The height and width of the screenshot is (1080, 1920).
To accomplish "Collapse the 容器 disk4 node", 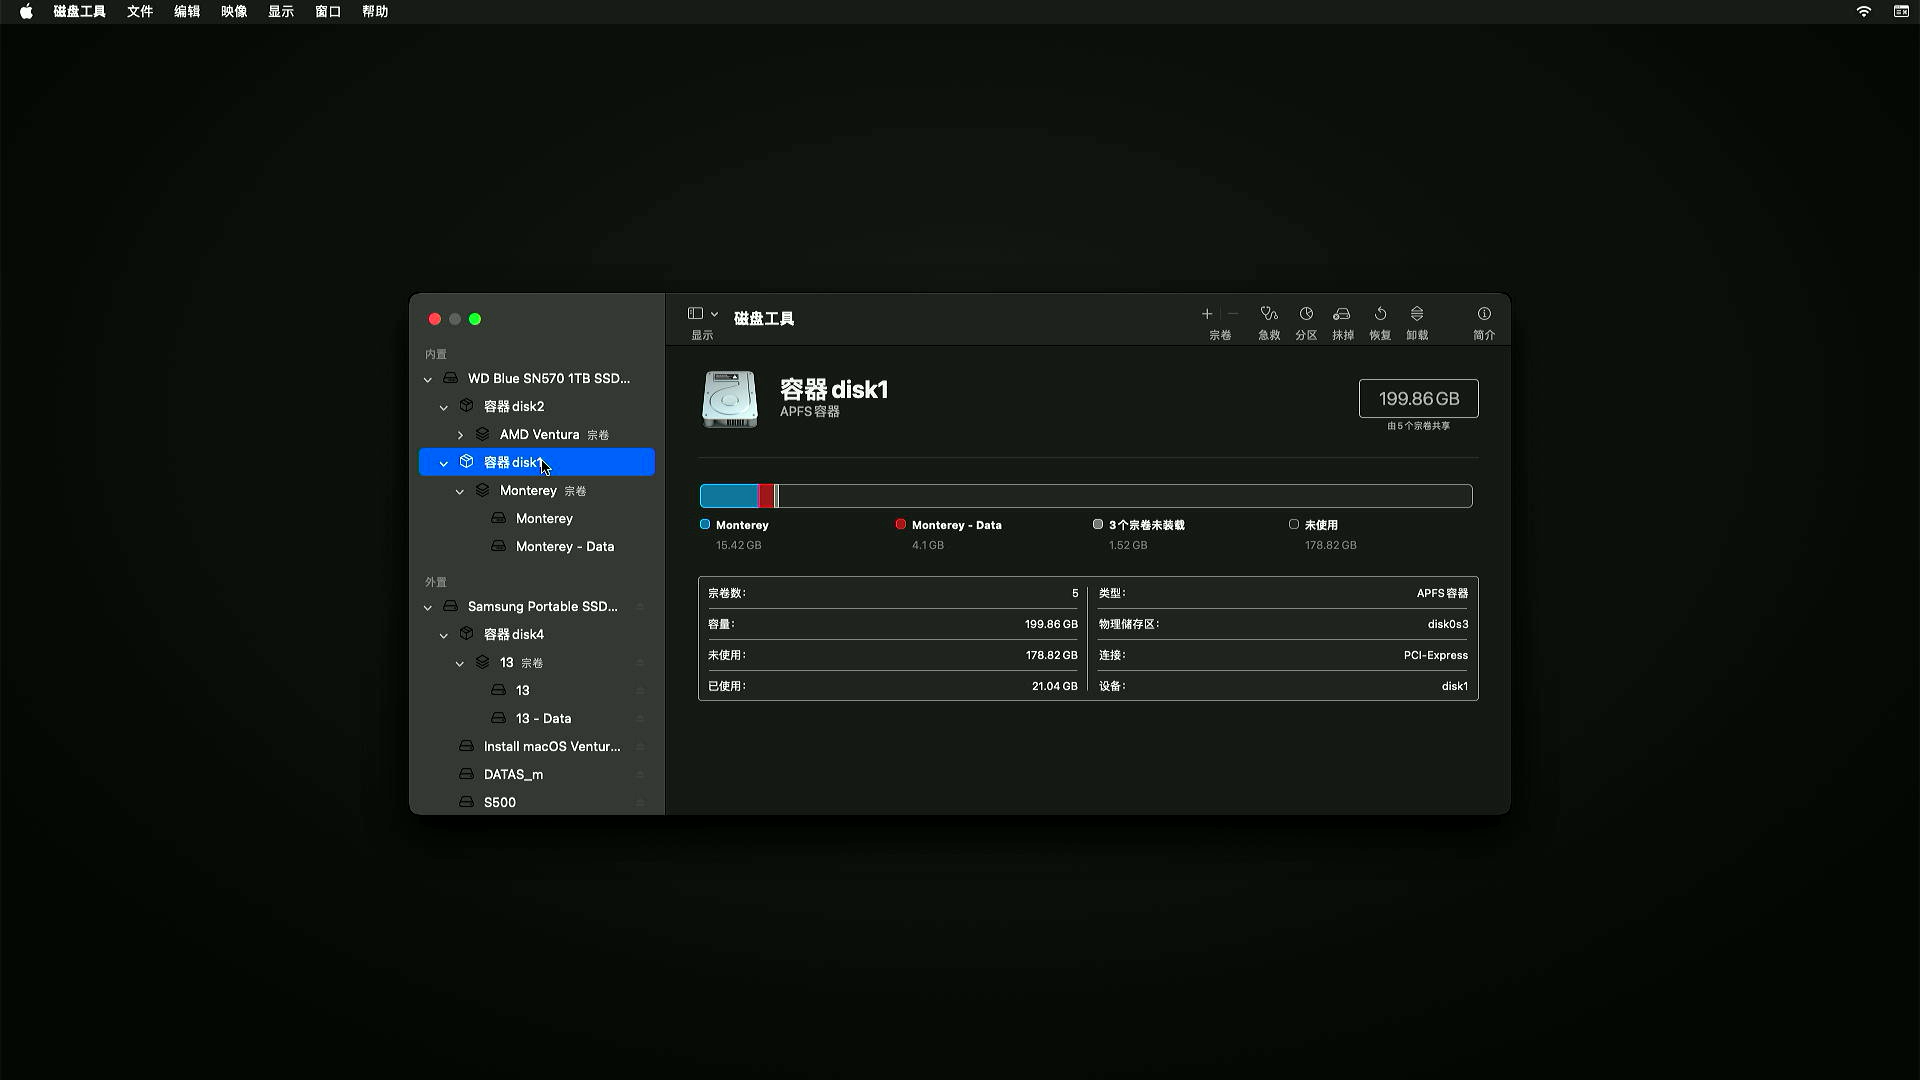I will (x=444, y=635).
